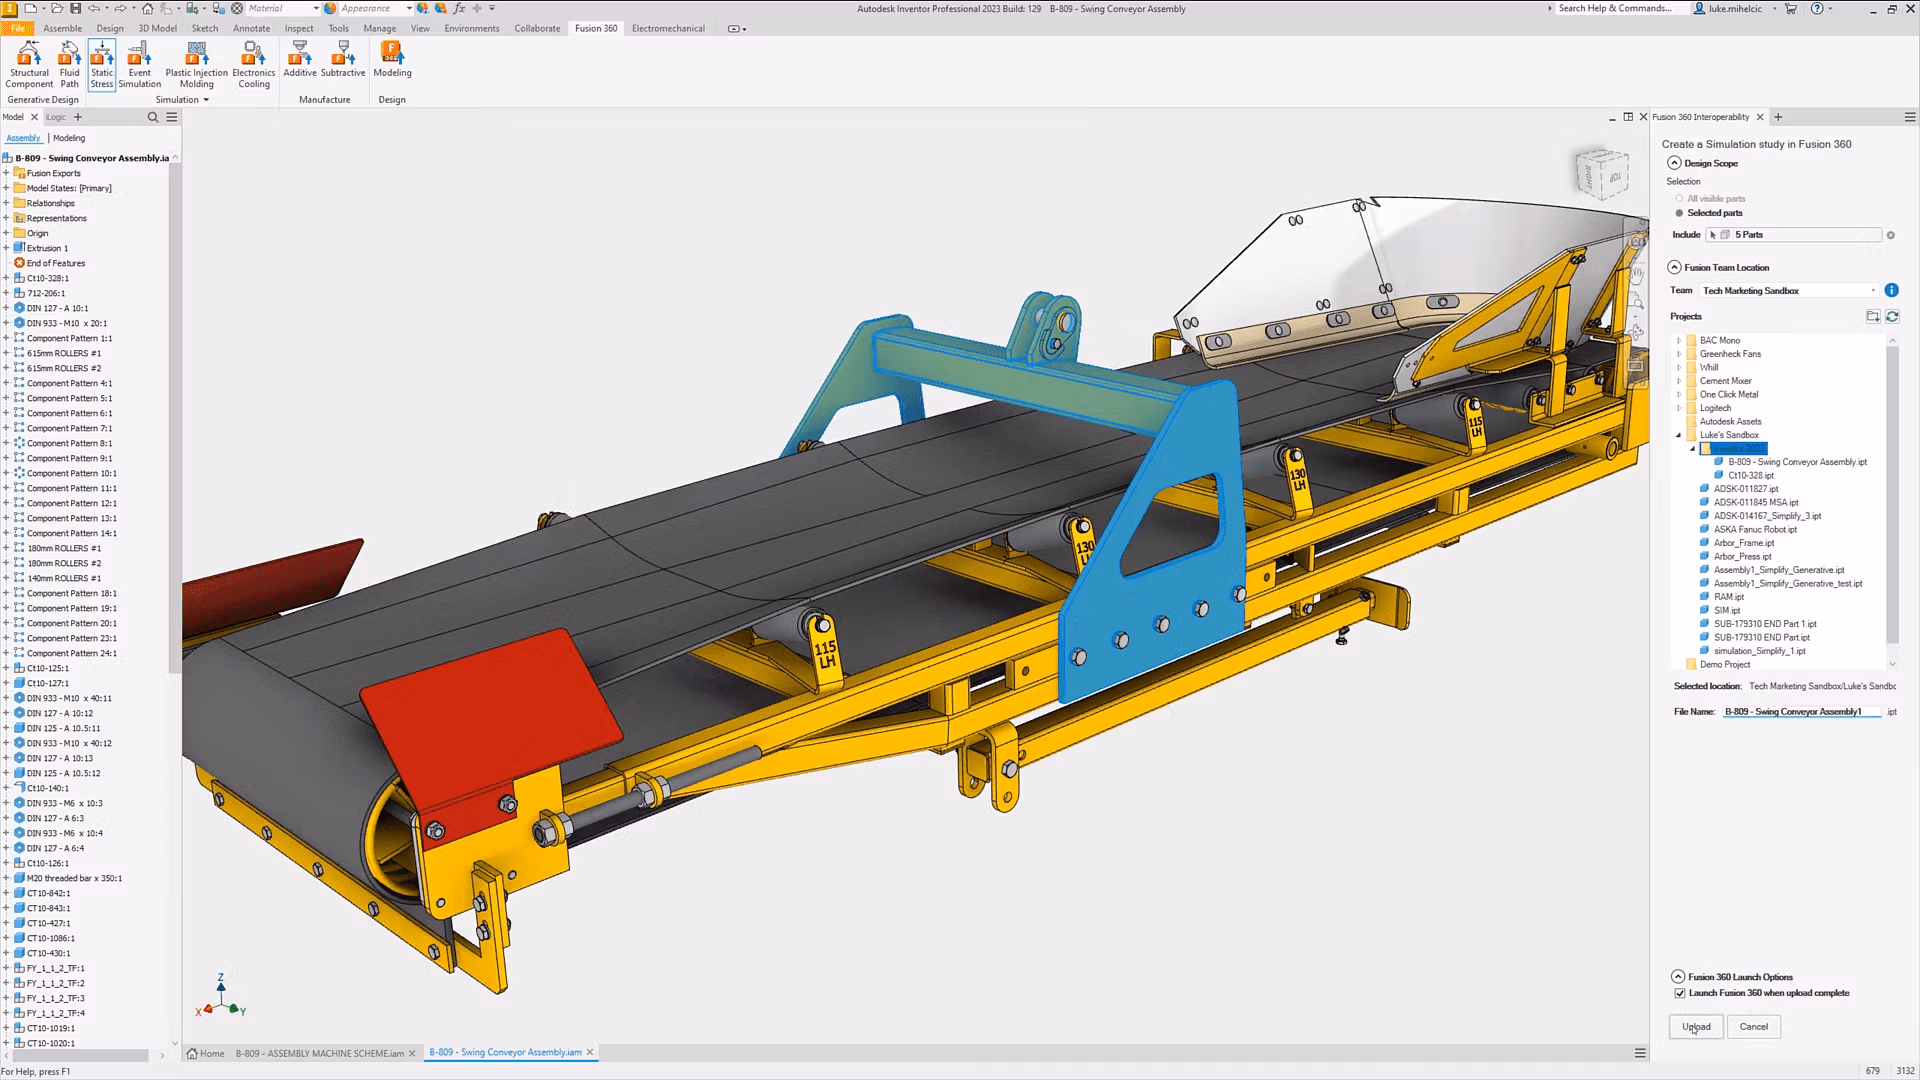Screen dimensions: 1920x1080
Task: Collapse the Design Scope section
Action: point(1674,163)
